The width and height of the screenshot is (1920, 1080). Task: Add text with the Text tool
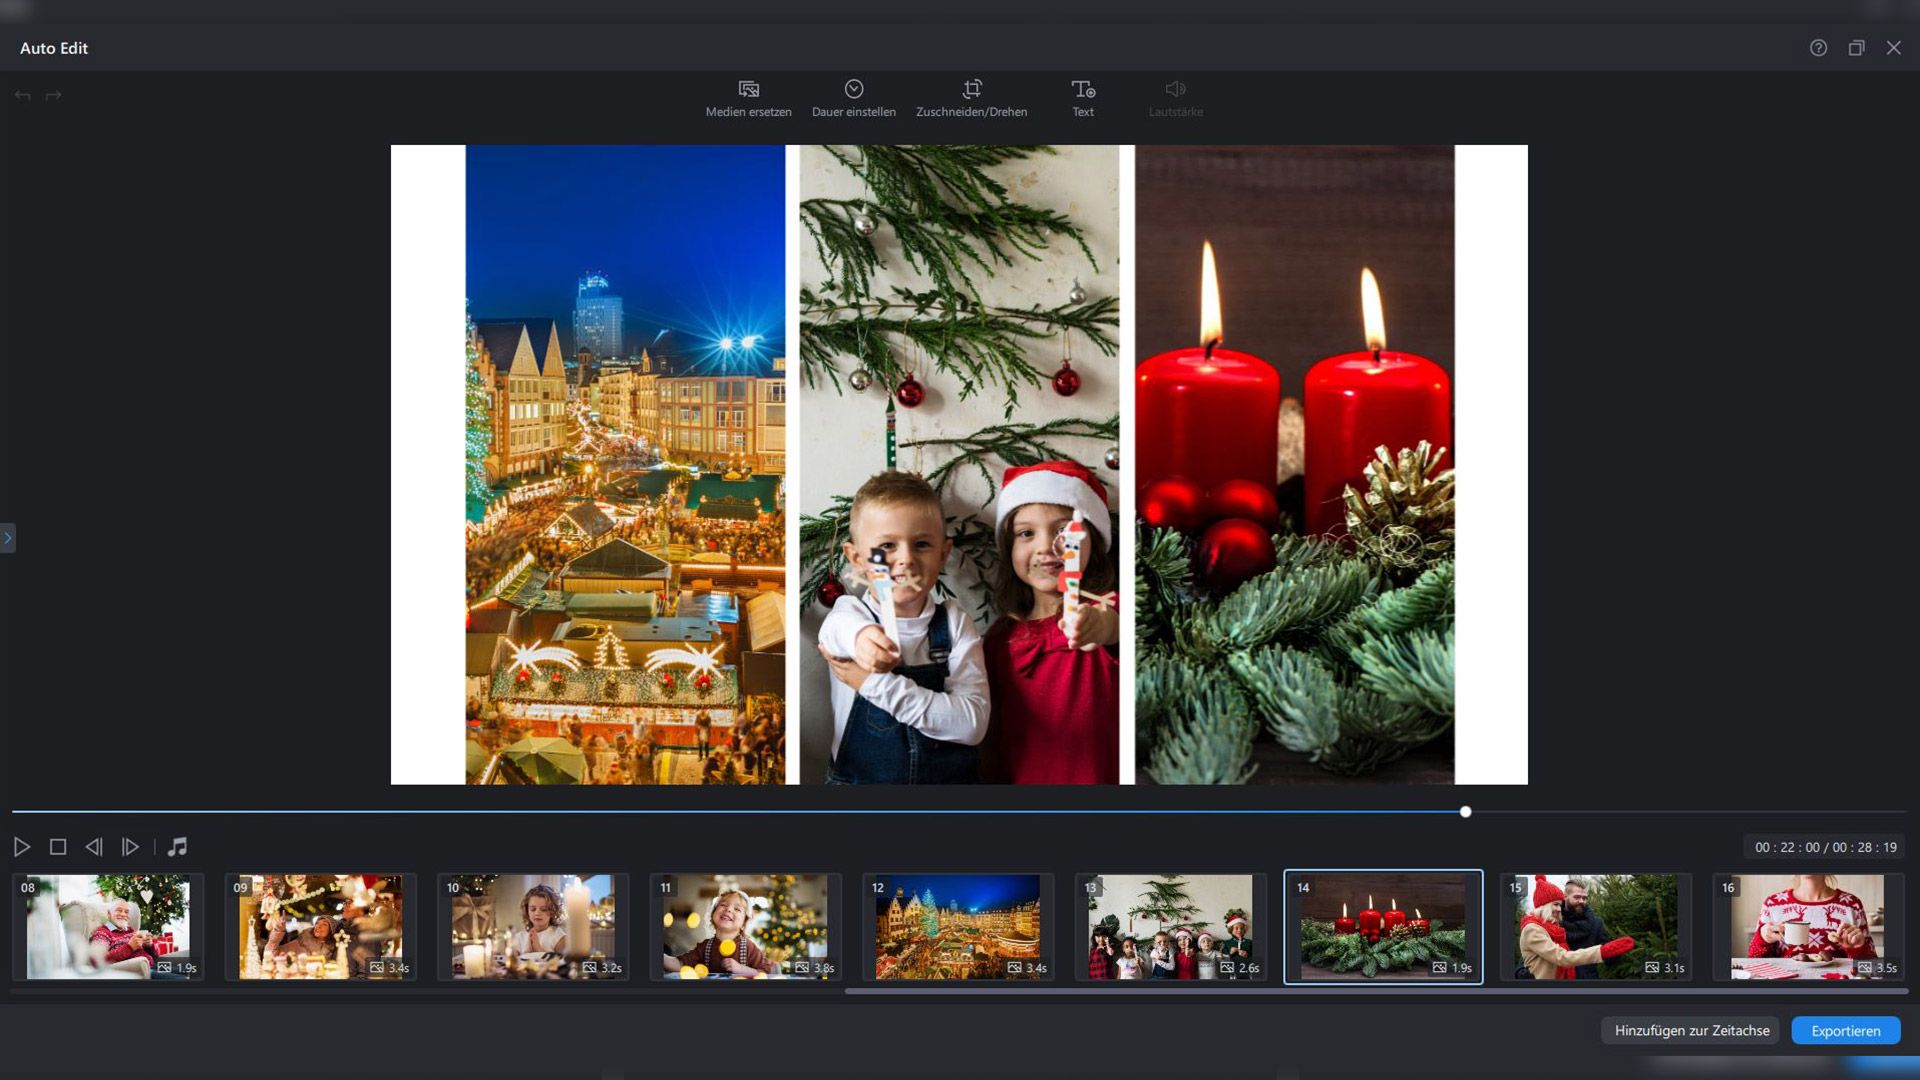[x=1083, y=89]
